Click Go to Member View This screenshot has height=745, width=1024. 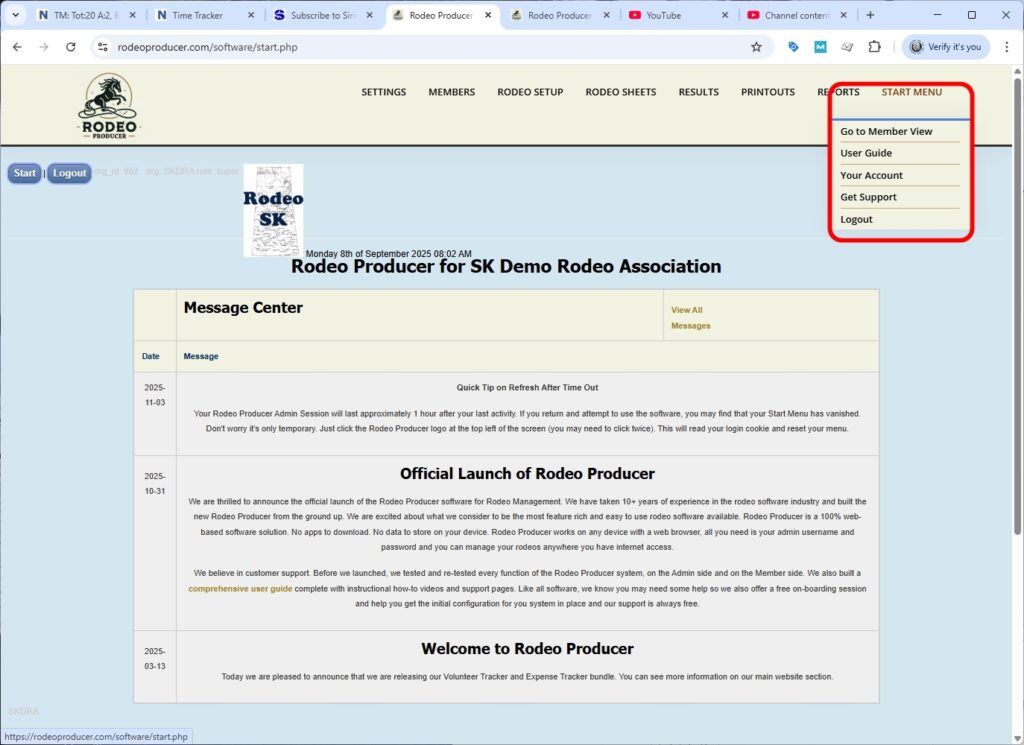tap(886, 130)
